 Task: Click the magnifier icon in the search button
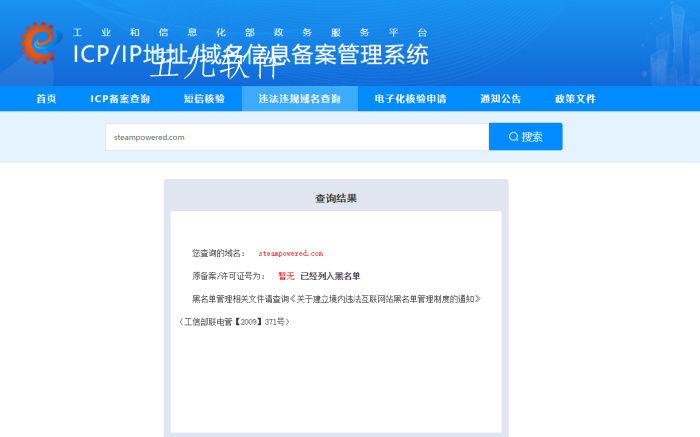(x=513, y=137)
